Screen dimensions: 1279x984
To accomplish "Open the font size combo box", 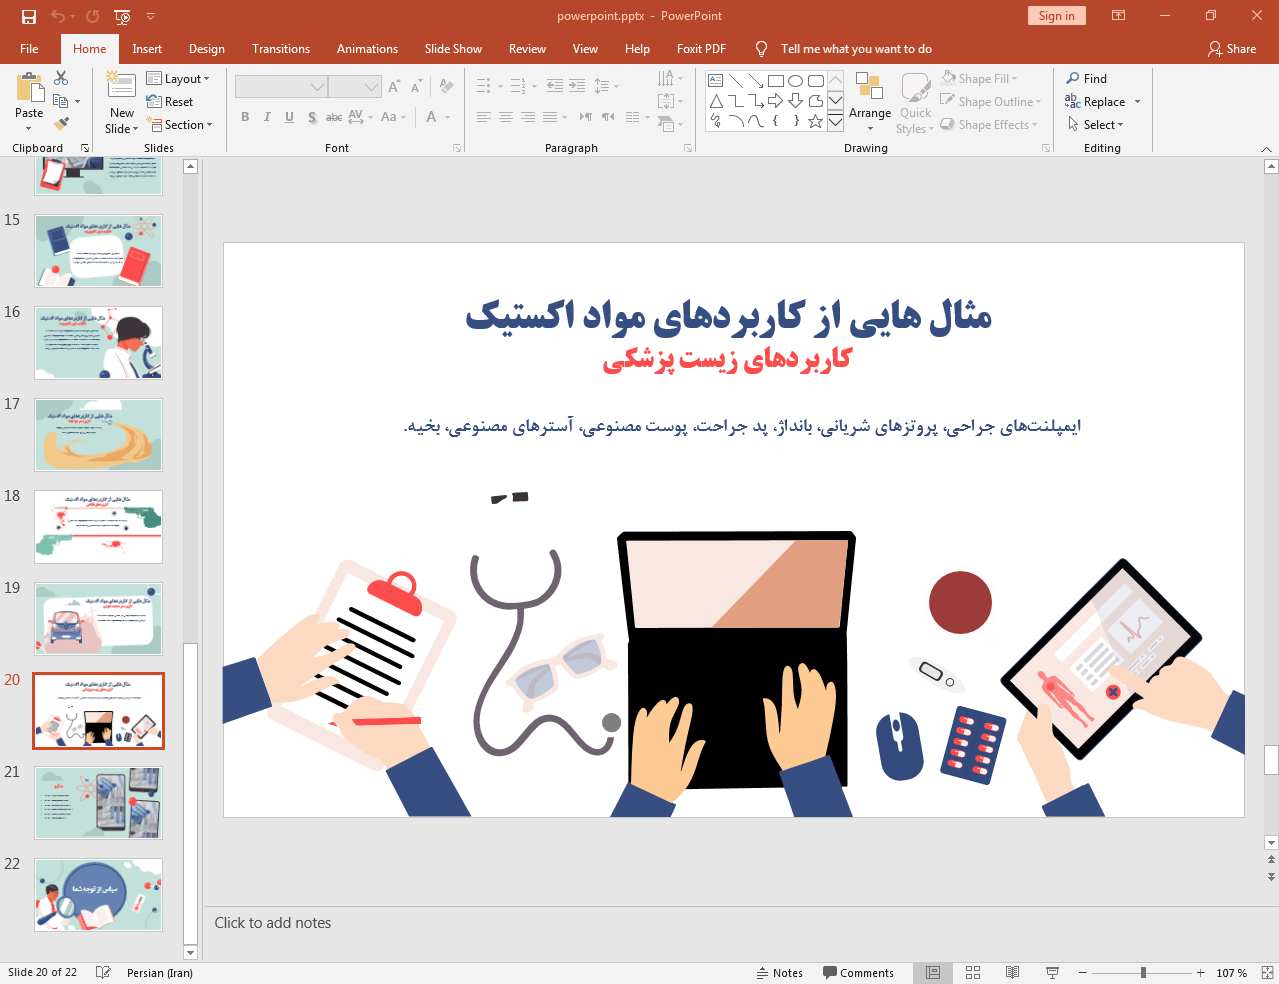I will click(355, 87).
